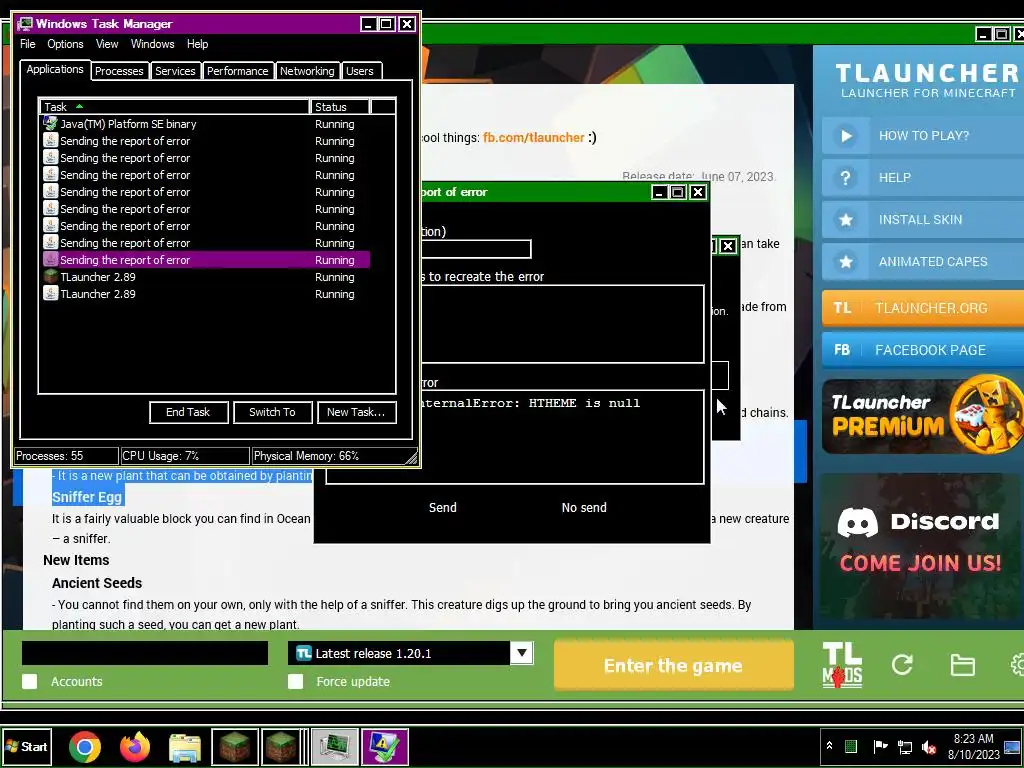
Task: Click the Enter the game button
Action: coord(673,665)
